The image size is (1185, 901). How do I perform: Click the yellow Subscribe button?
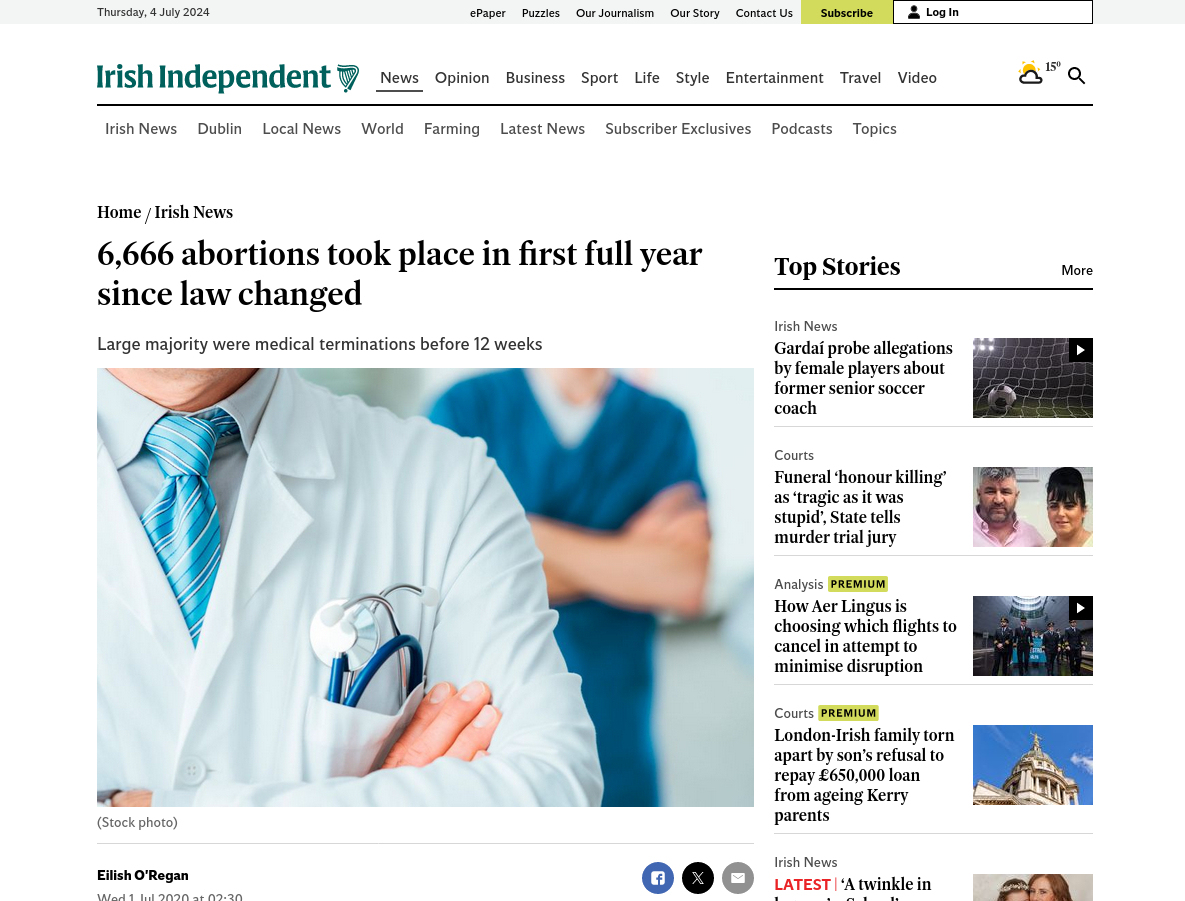click(x=846, y=12)
